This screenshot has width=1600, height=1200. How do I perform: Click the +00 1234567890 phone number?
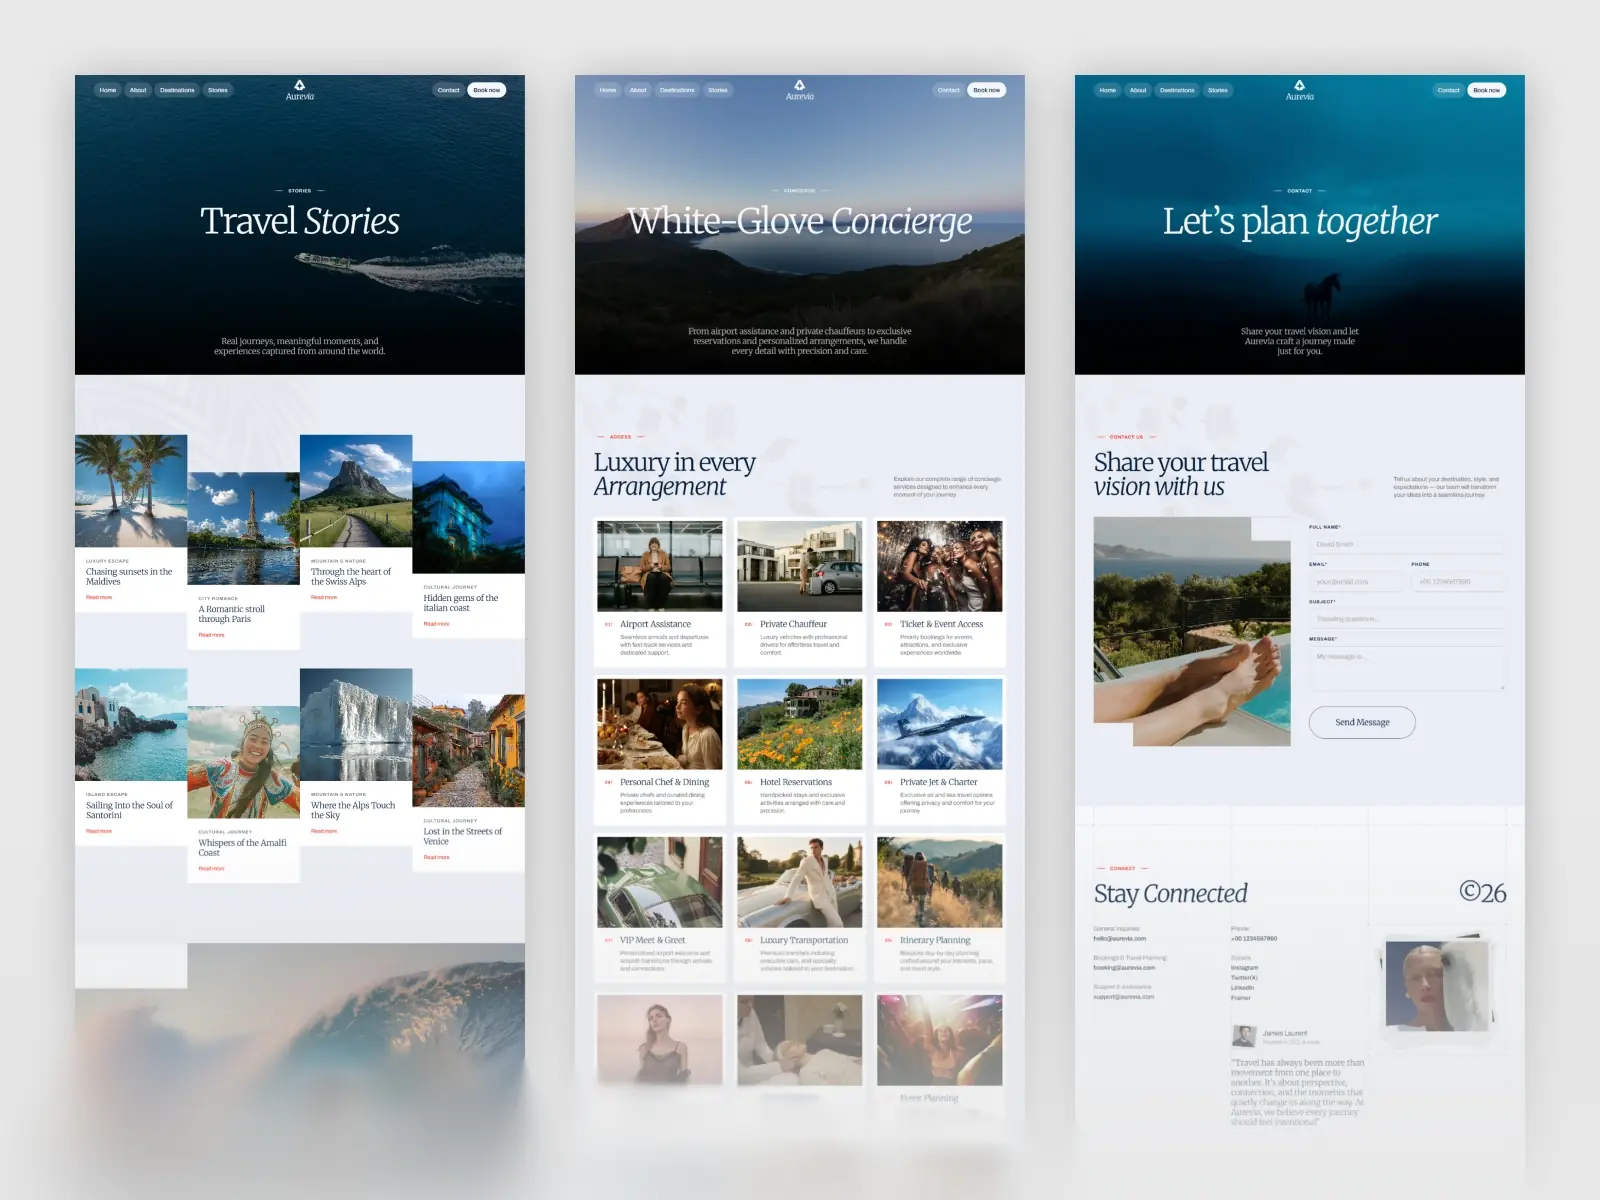(1254, 939)
